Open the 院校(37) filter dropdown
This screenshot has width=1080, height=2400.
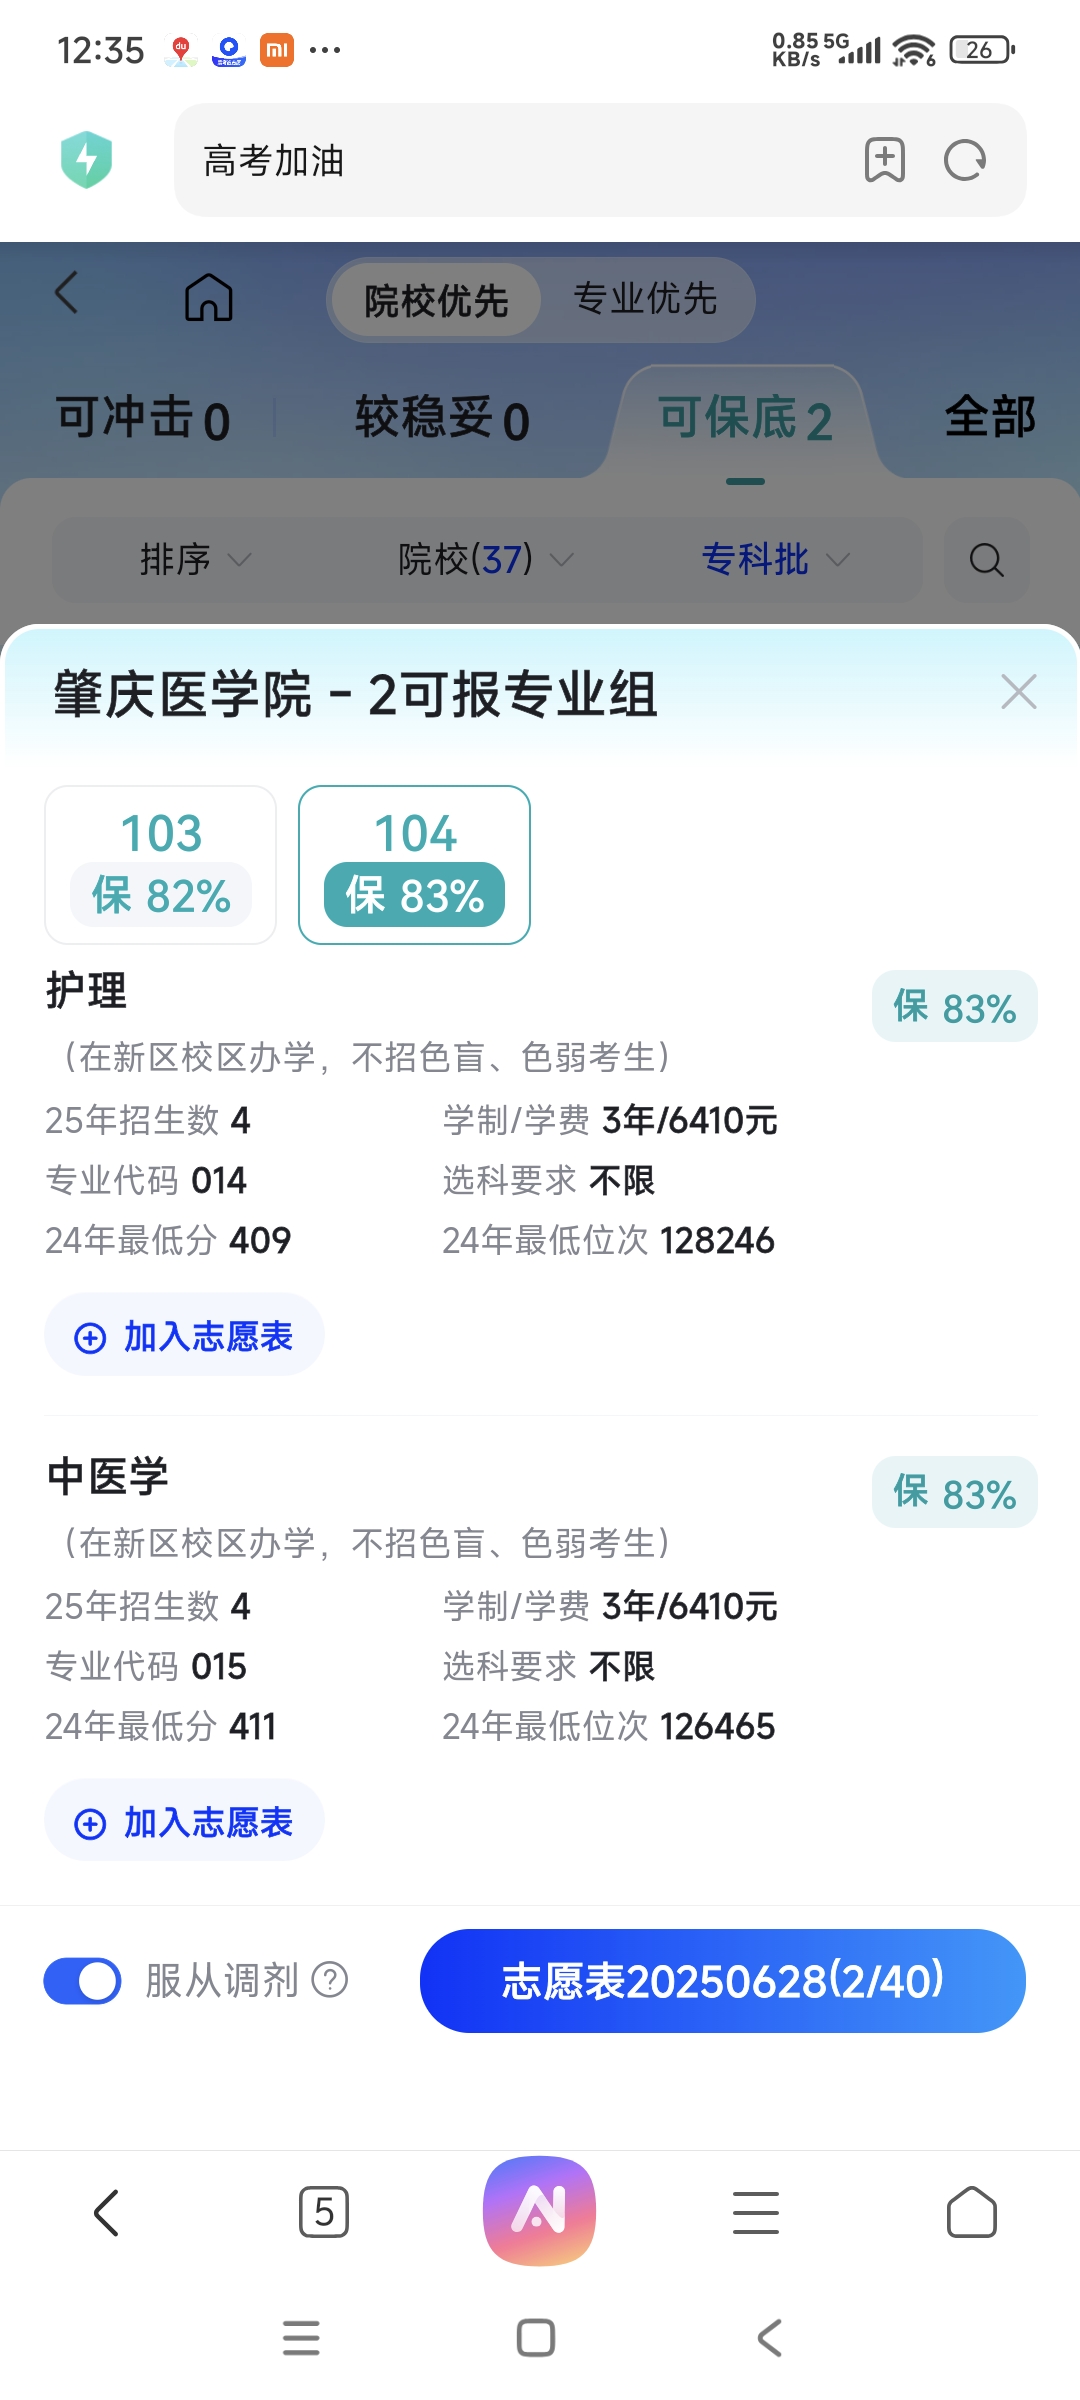tap(485, 560)
